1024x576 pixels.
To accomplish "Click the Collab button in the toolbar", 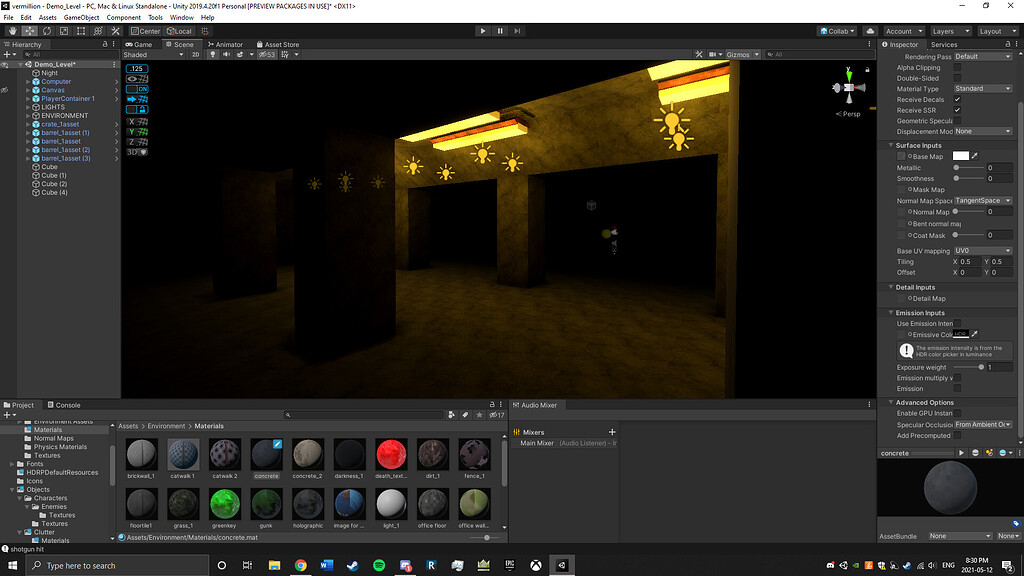I will (x=836, y=31).
